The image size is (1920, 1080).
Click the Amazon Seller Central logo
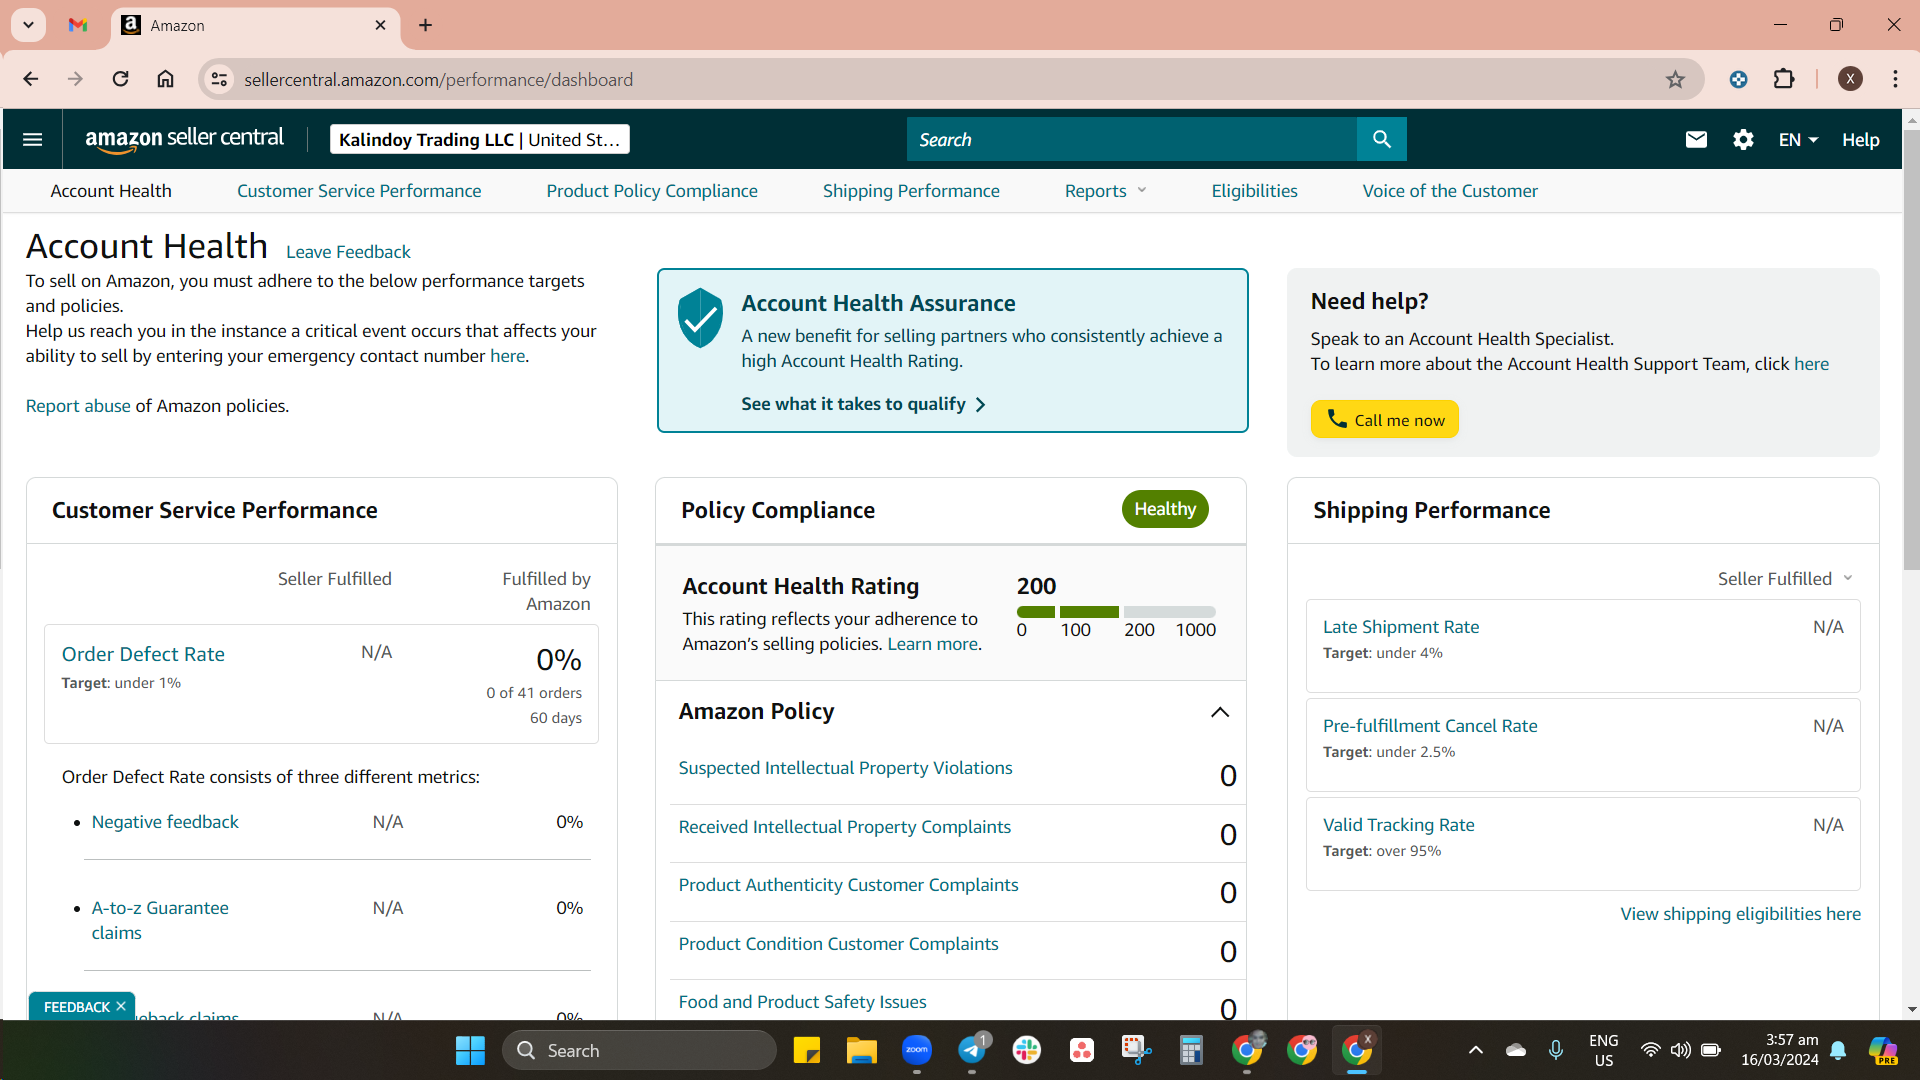point(184,139)
